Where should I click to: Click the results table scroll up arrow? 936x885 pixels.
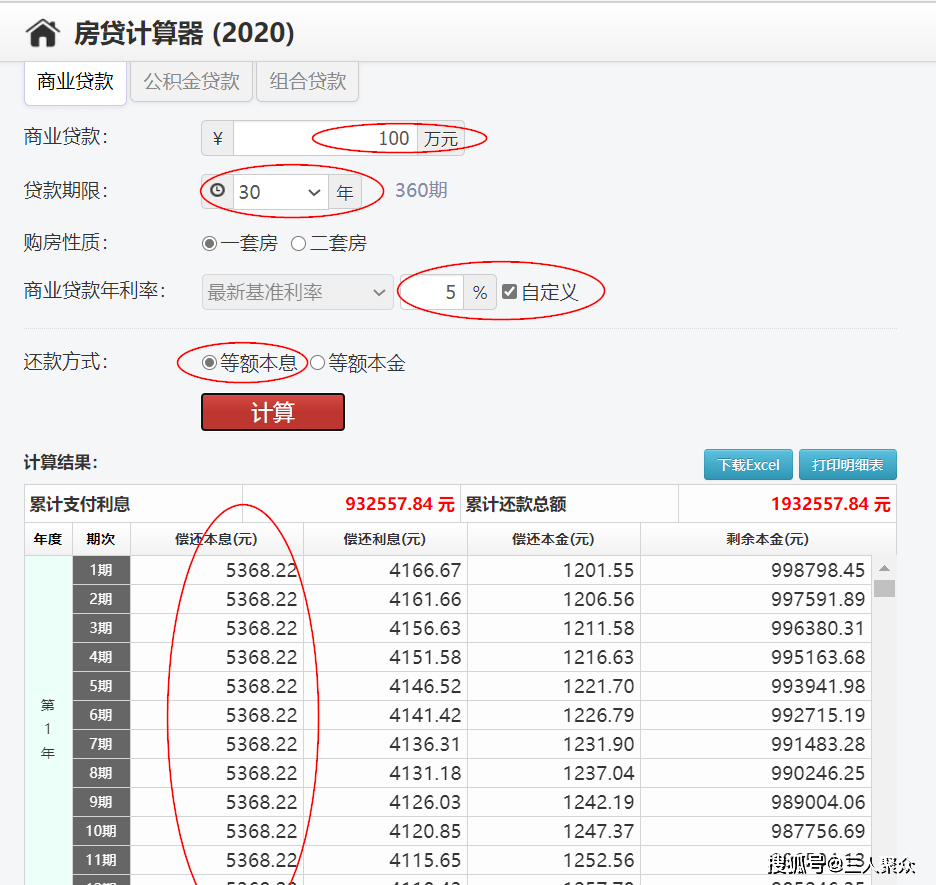coord(884,568)
